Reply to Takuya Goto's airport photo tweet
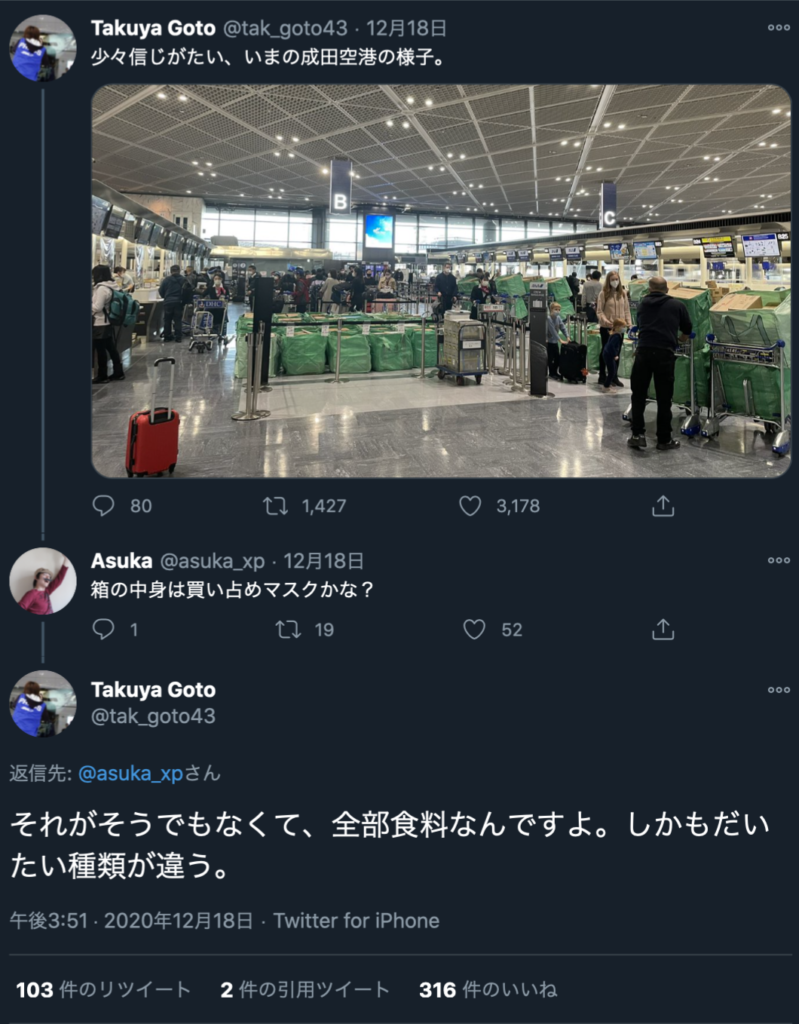Image resolution: width=799 pixels, height=1024 pixels. (103, 505)
